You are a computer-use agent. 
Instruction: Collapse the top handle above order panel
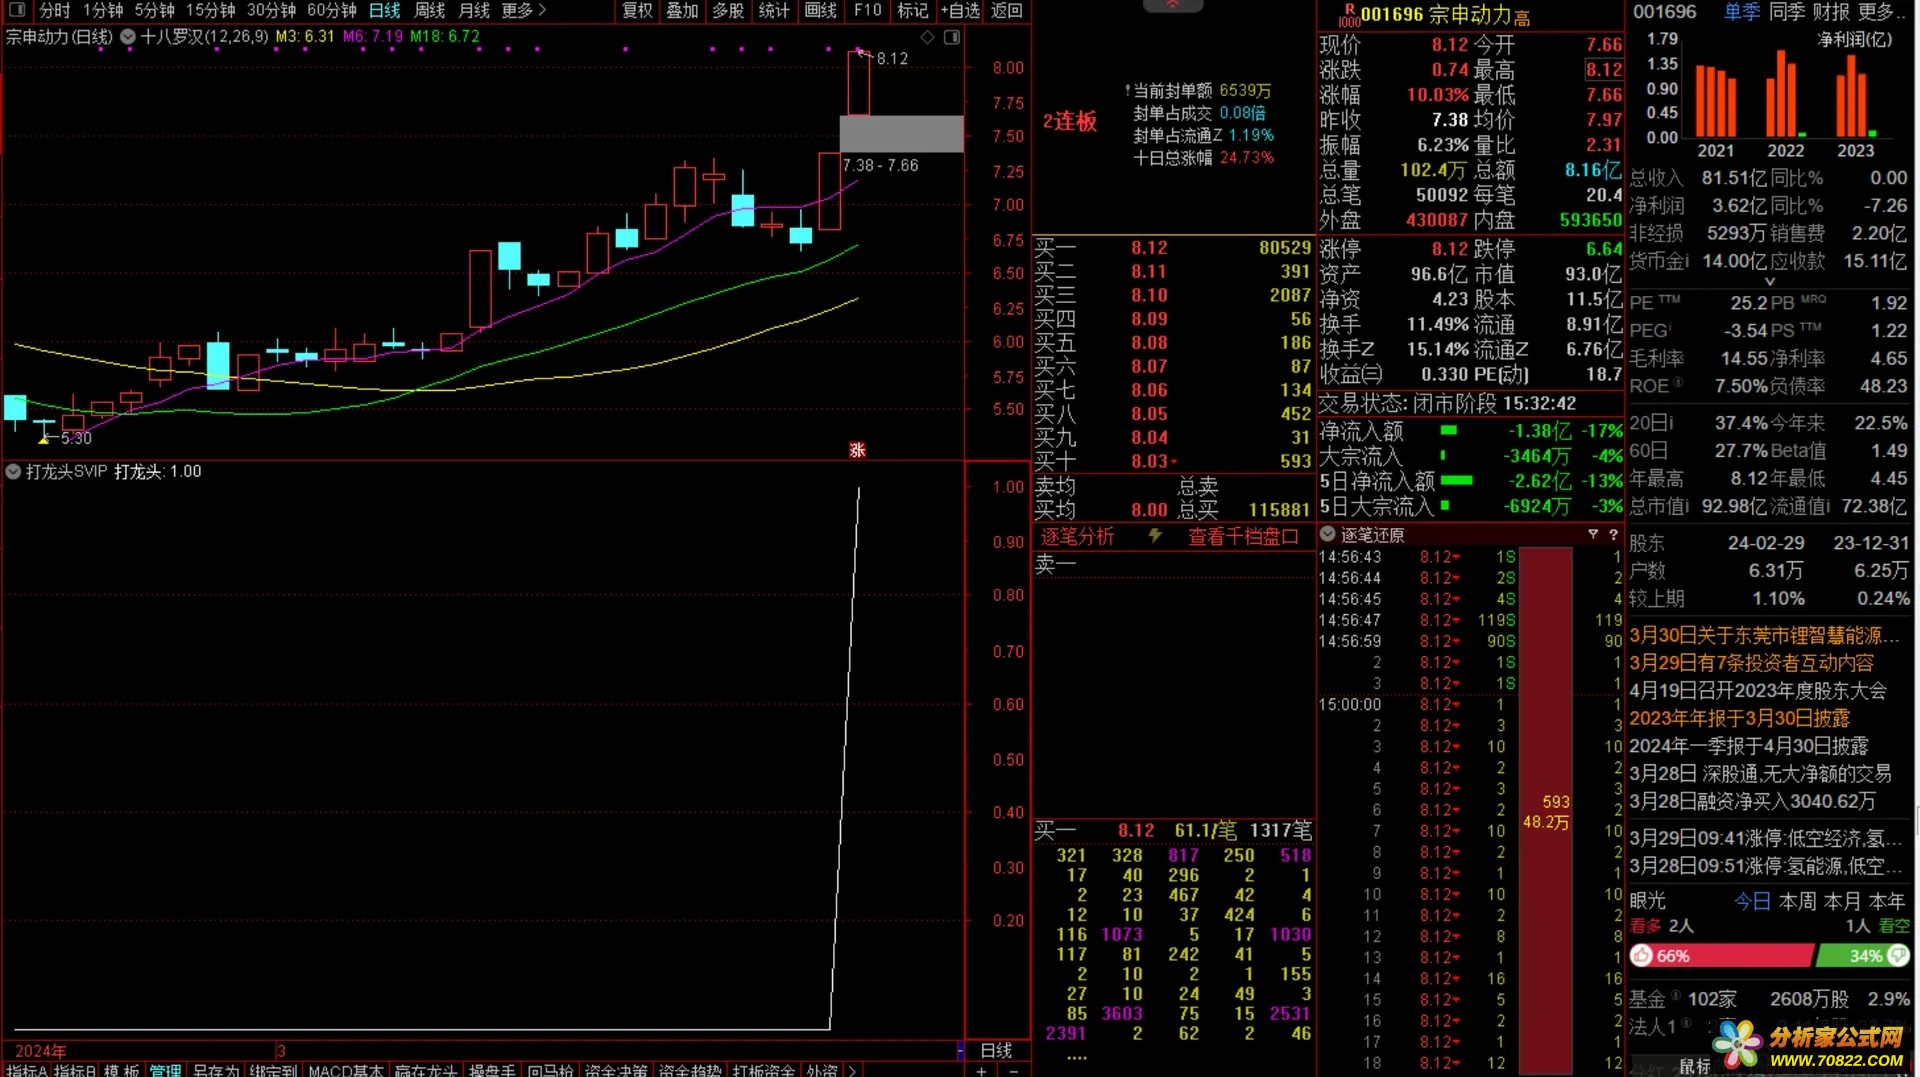pos(1173,5)
